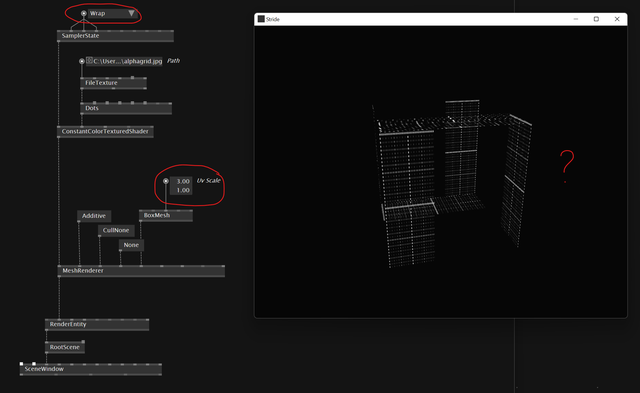Select the SceneWindow node
Screen dimensions: 640x393
[91, 369]
